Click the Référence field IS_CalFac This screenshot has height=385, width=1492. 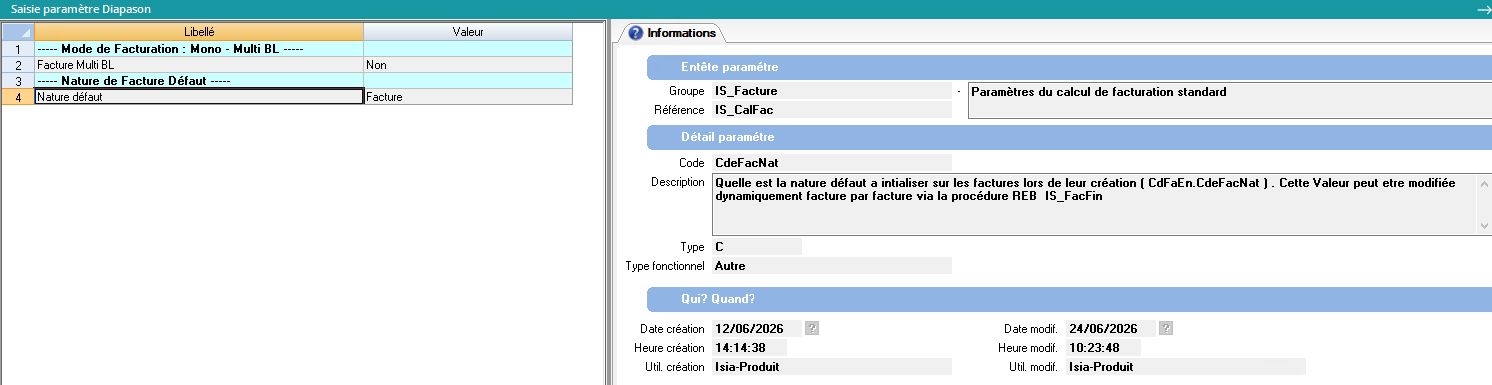pos(831,110)
